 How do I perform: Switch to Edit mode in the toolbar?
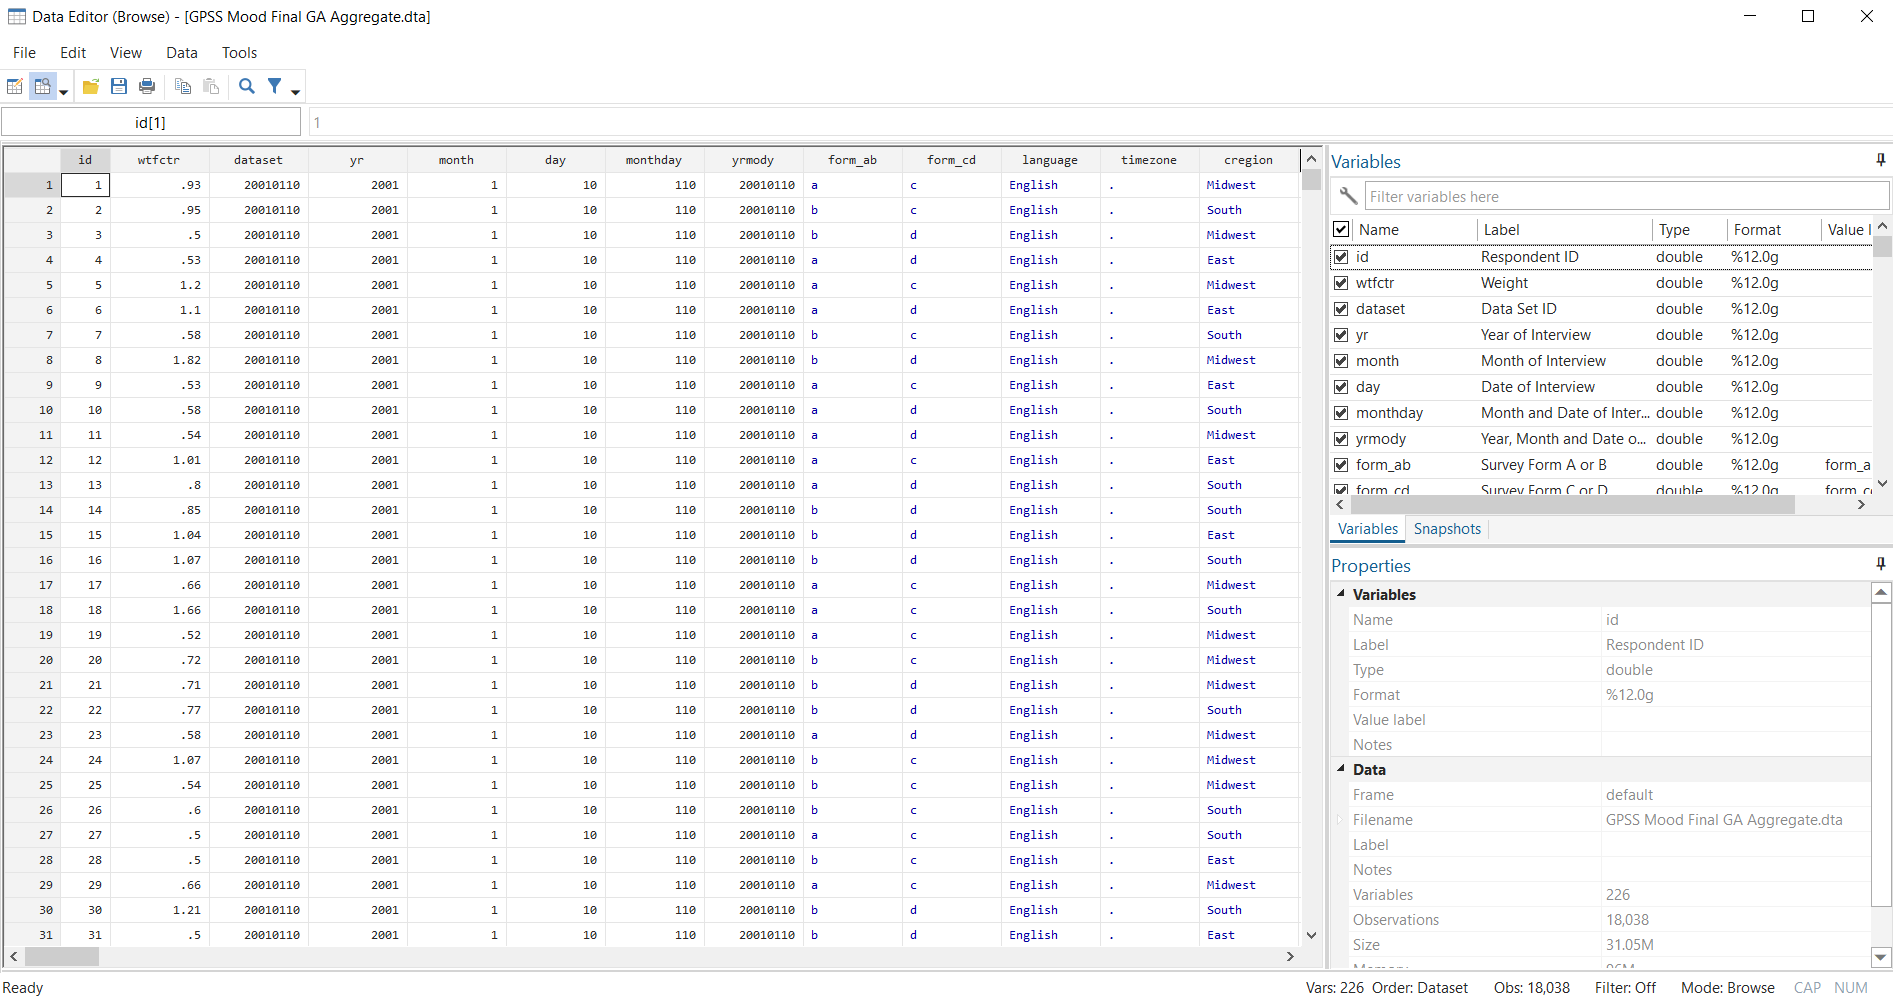[x=15, y=86]
